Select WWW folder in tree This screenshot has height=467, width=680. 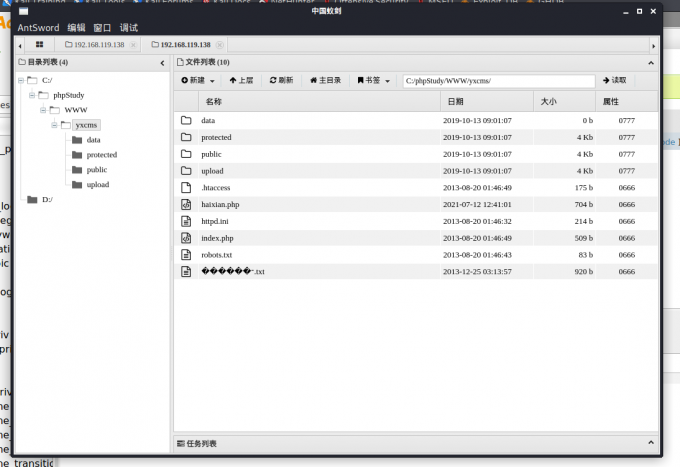[x=76, y=110]
